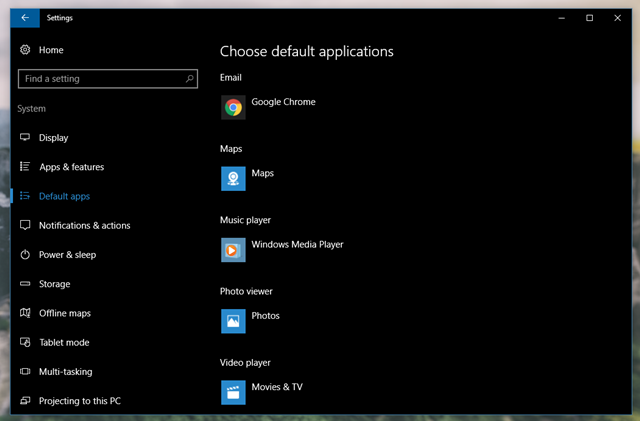Click the Music player section label
Screen dimensions: 640x421
(245, 220)
